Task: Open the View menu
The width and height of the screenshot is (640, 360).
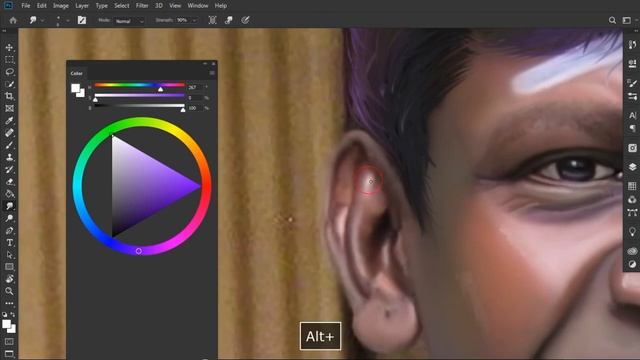Action: point(175,6)
